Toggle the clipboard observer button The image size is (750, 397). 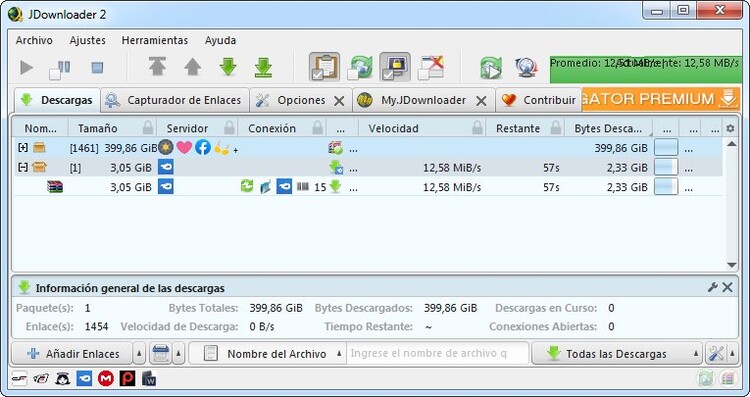pyautogui.click(x=325, y=67)
